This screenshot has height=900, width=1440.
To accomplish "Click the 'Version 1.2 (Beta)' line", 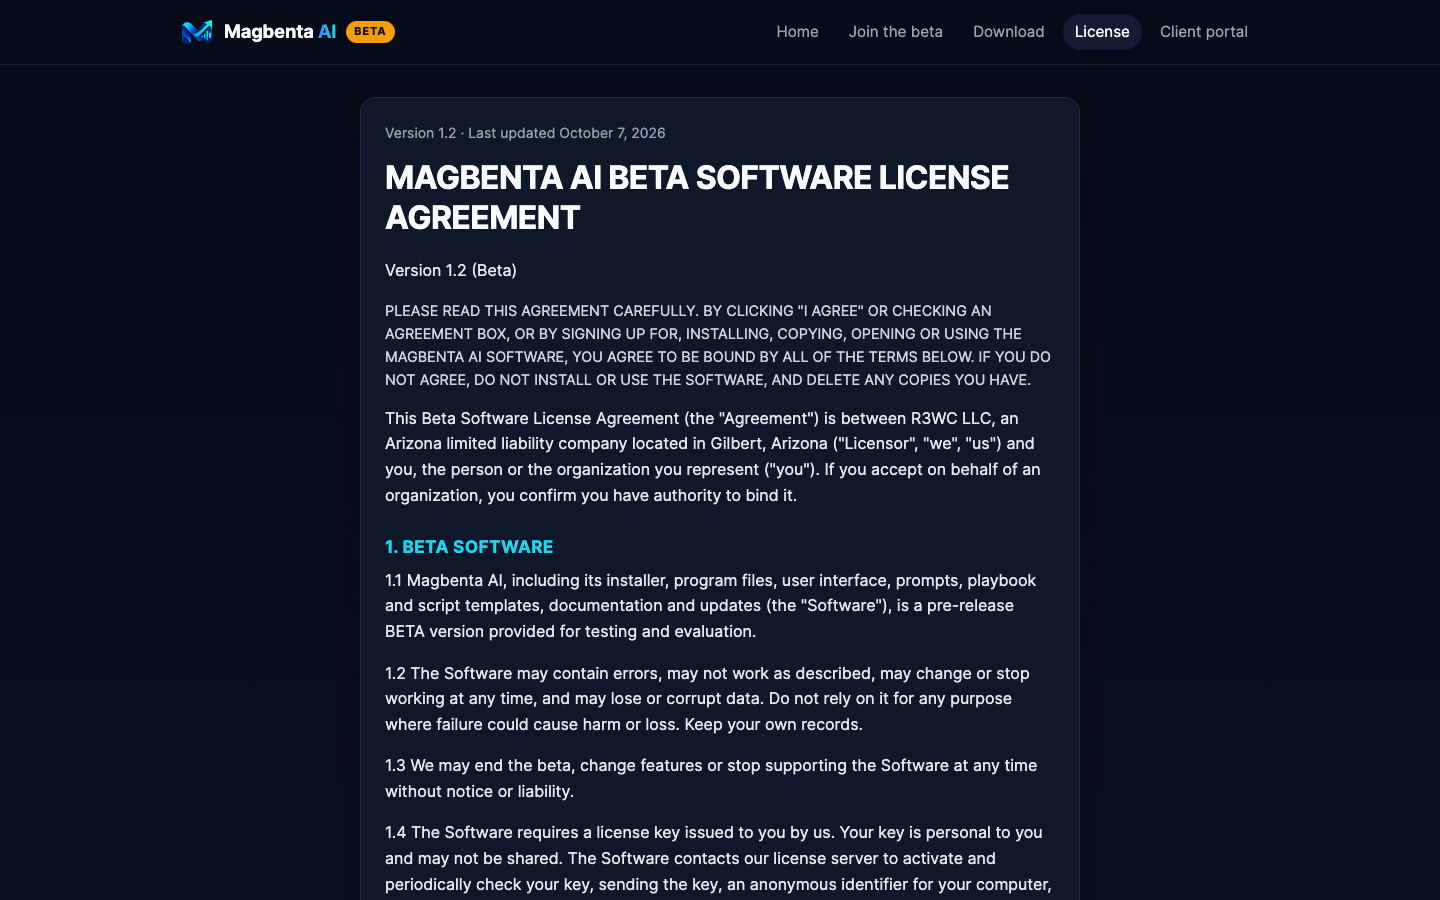I will [451, 270].
